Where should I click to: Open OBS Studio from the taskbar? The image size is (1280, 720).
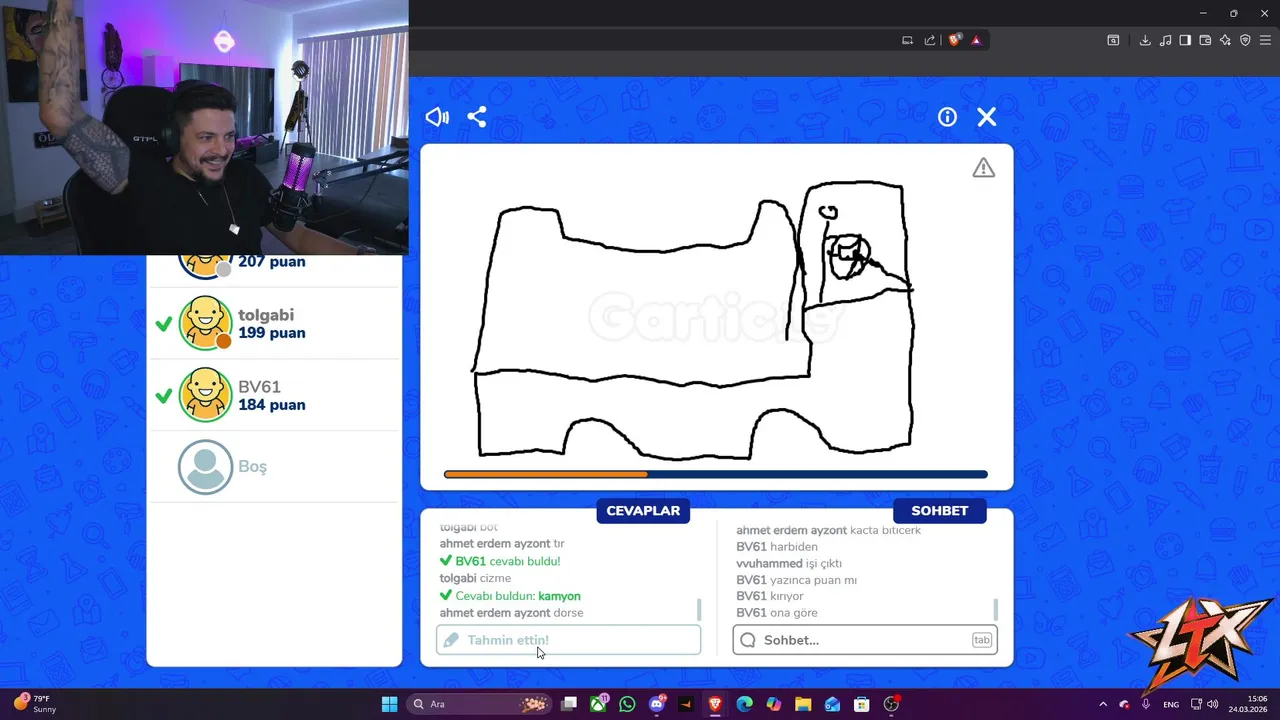tap(891, 704)
